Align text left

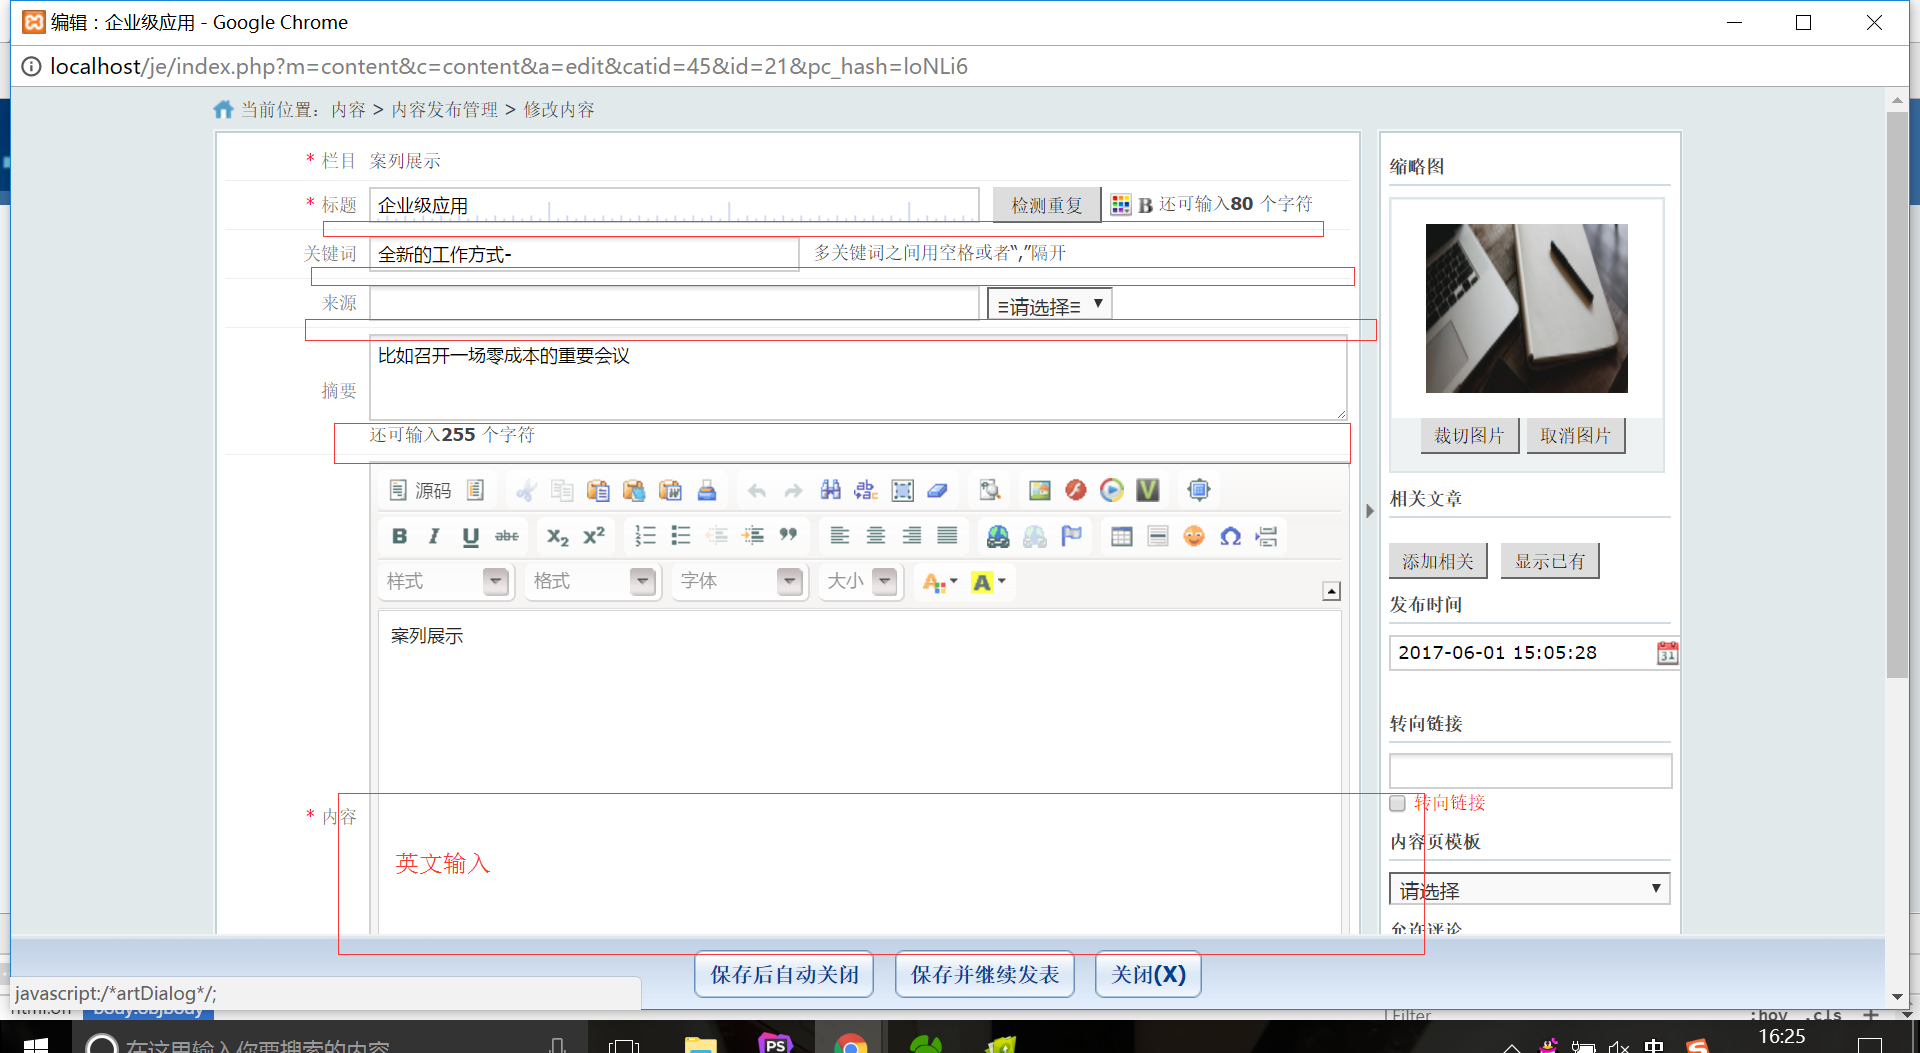pyautogui.click(x=840, y=536)
